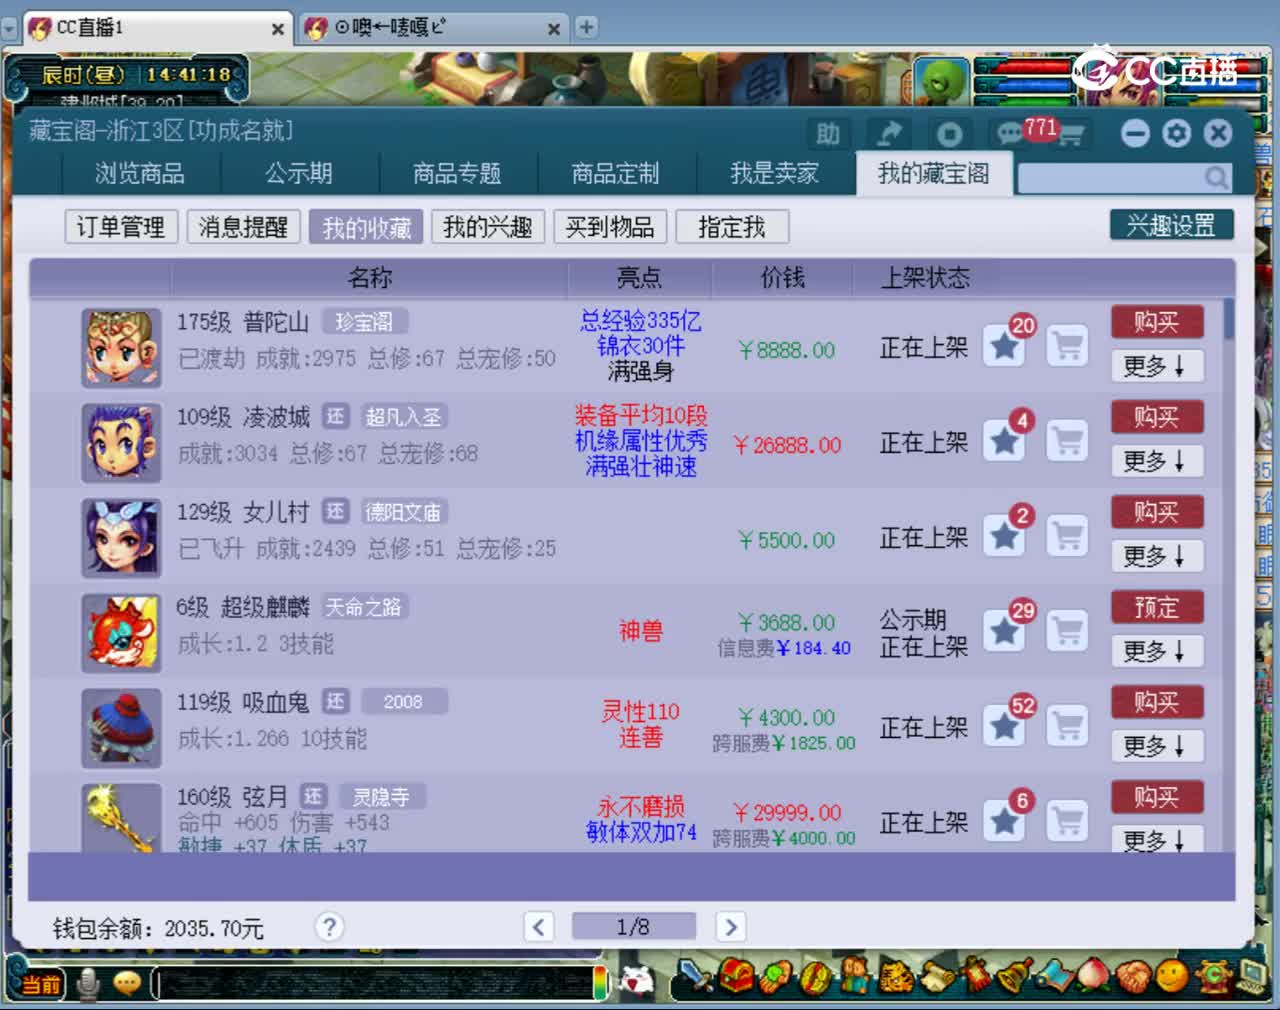Open 买到物品 sub-tab

pyautogui.click(x=610, y=227)
